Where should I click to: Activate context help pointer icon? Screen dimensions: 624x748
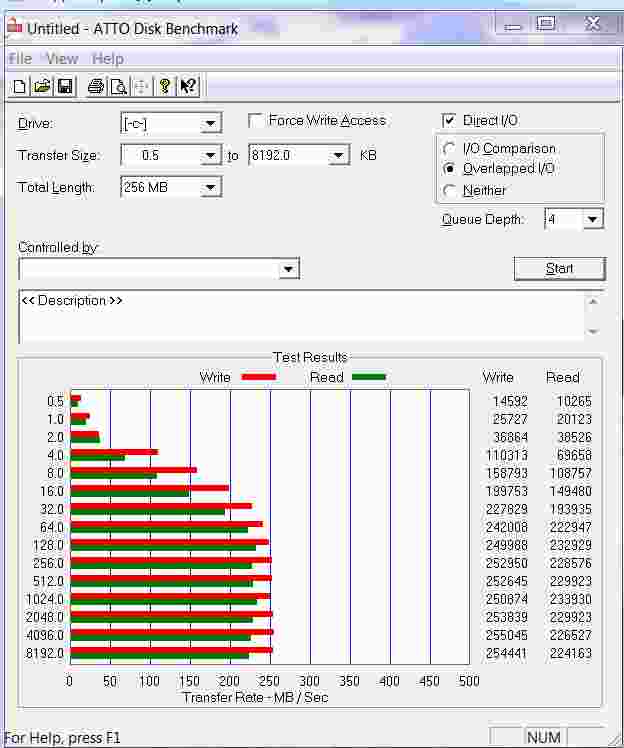click(x=188, y=86)
